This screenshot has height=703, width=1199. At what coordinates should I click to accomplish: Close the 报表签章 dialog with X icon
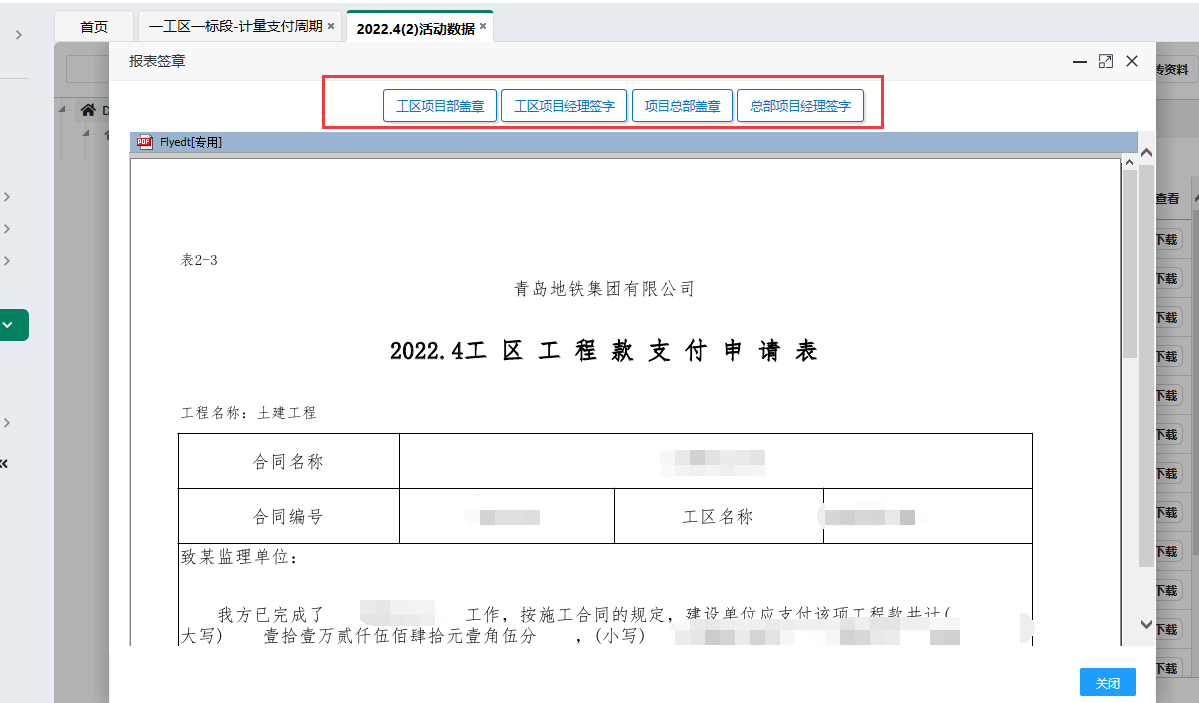click(x=1132, y=61)
